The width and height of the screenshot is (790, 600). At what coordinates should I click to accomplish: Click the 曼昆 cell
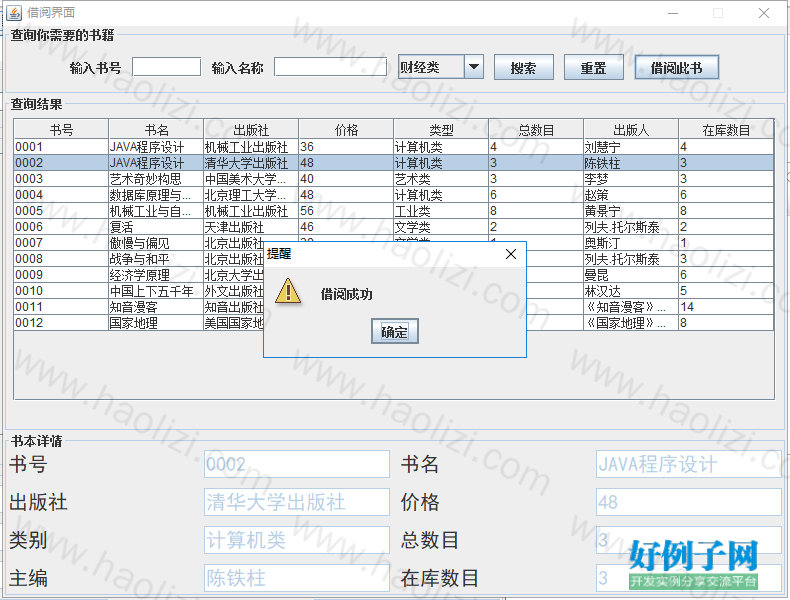[x=631, y=275]
